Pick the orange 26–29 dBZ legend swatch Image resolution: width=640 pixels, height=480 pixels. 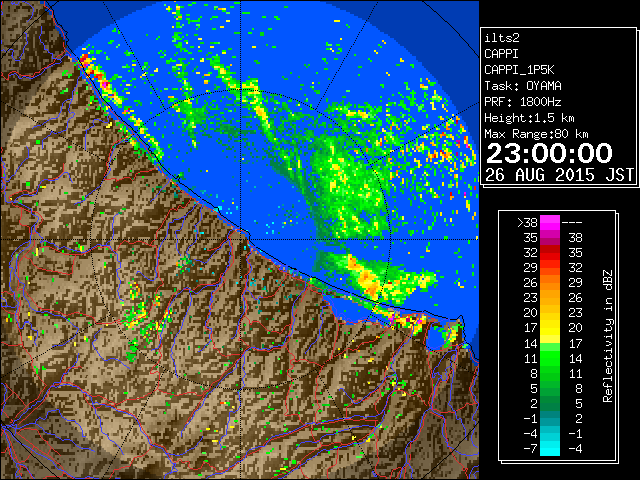(550, 283)
